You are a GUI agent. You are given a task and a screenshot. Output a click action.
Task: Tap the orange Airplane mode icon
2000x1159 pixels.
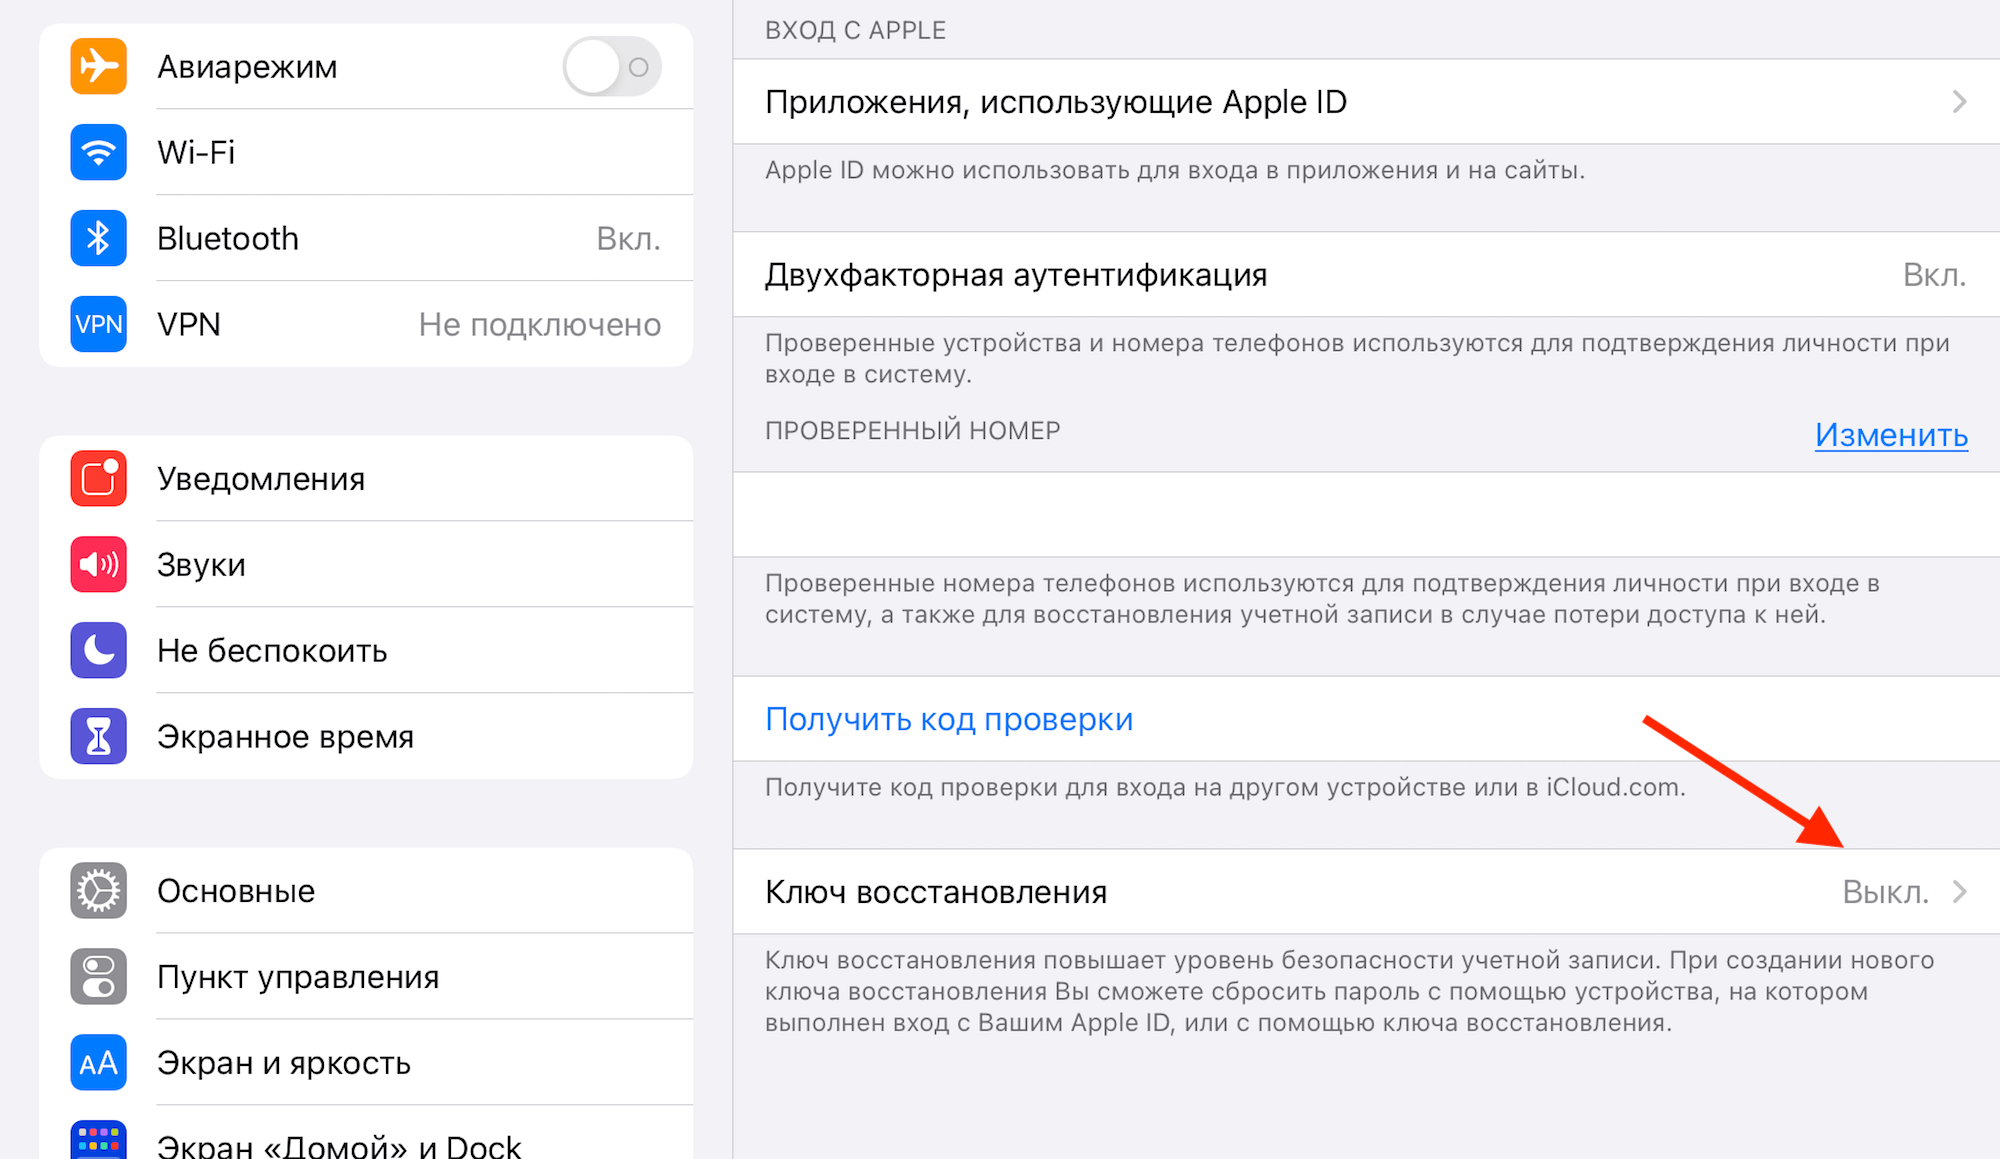(98, 66)
